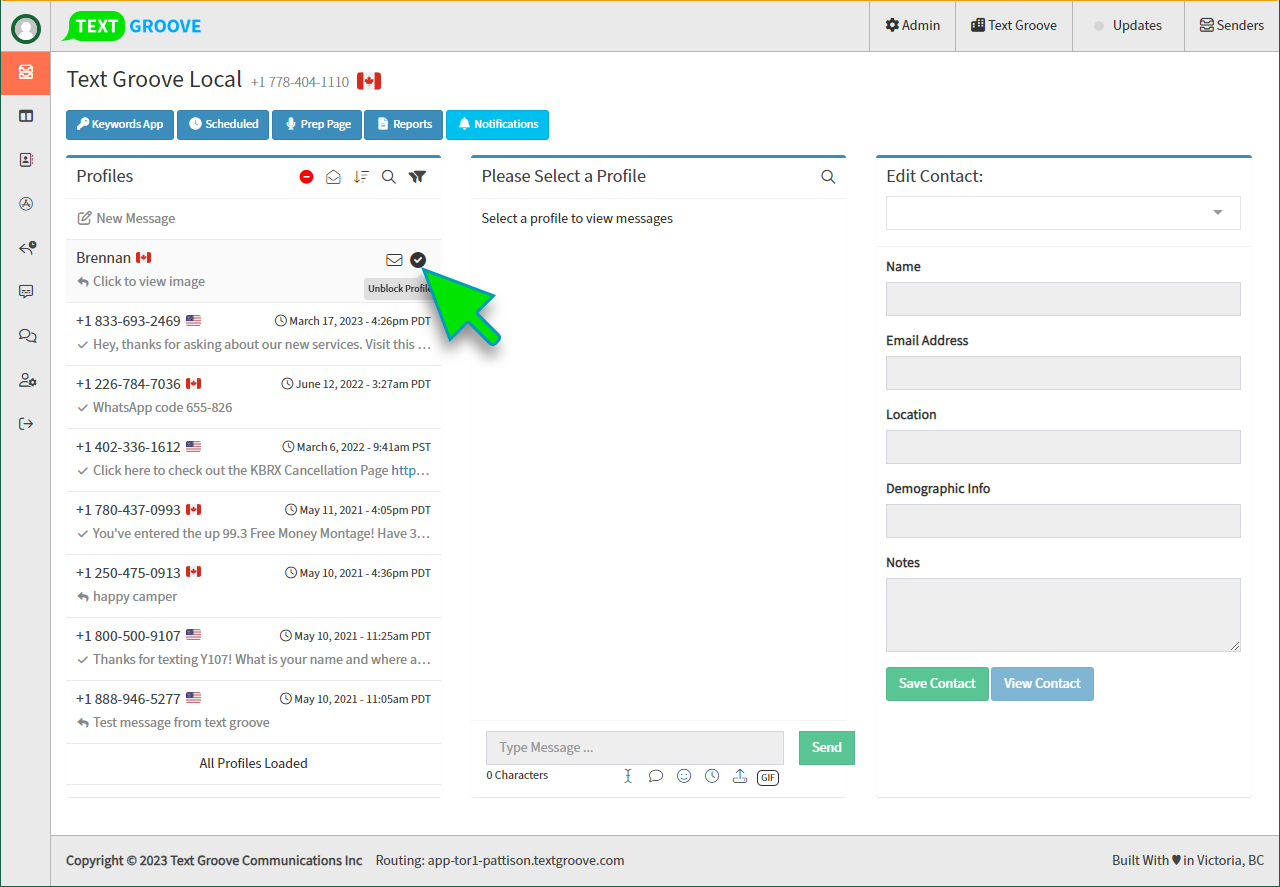Click the 'WhatsApp code 655-826' message preview
The width and height of the screenshot is (1280, 887).
[x=163, y=408]
